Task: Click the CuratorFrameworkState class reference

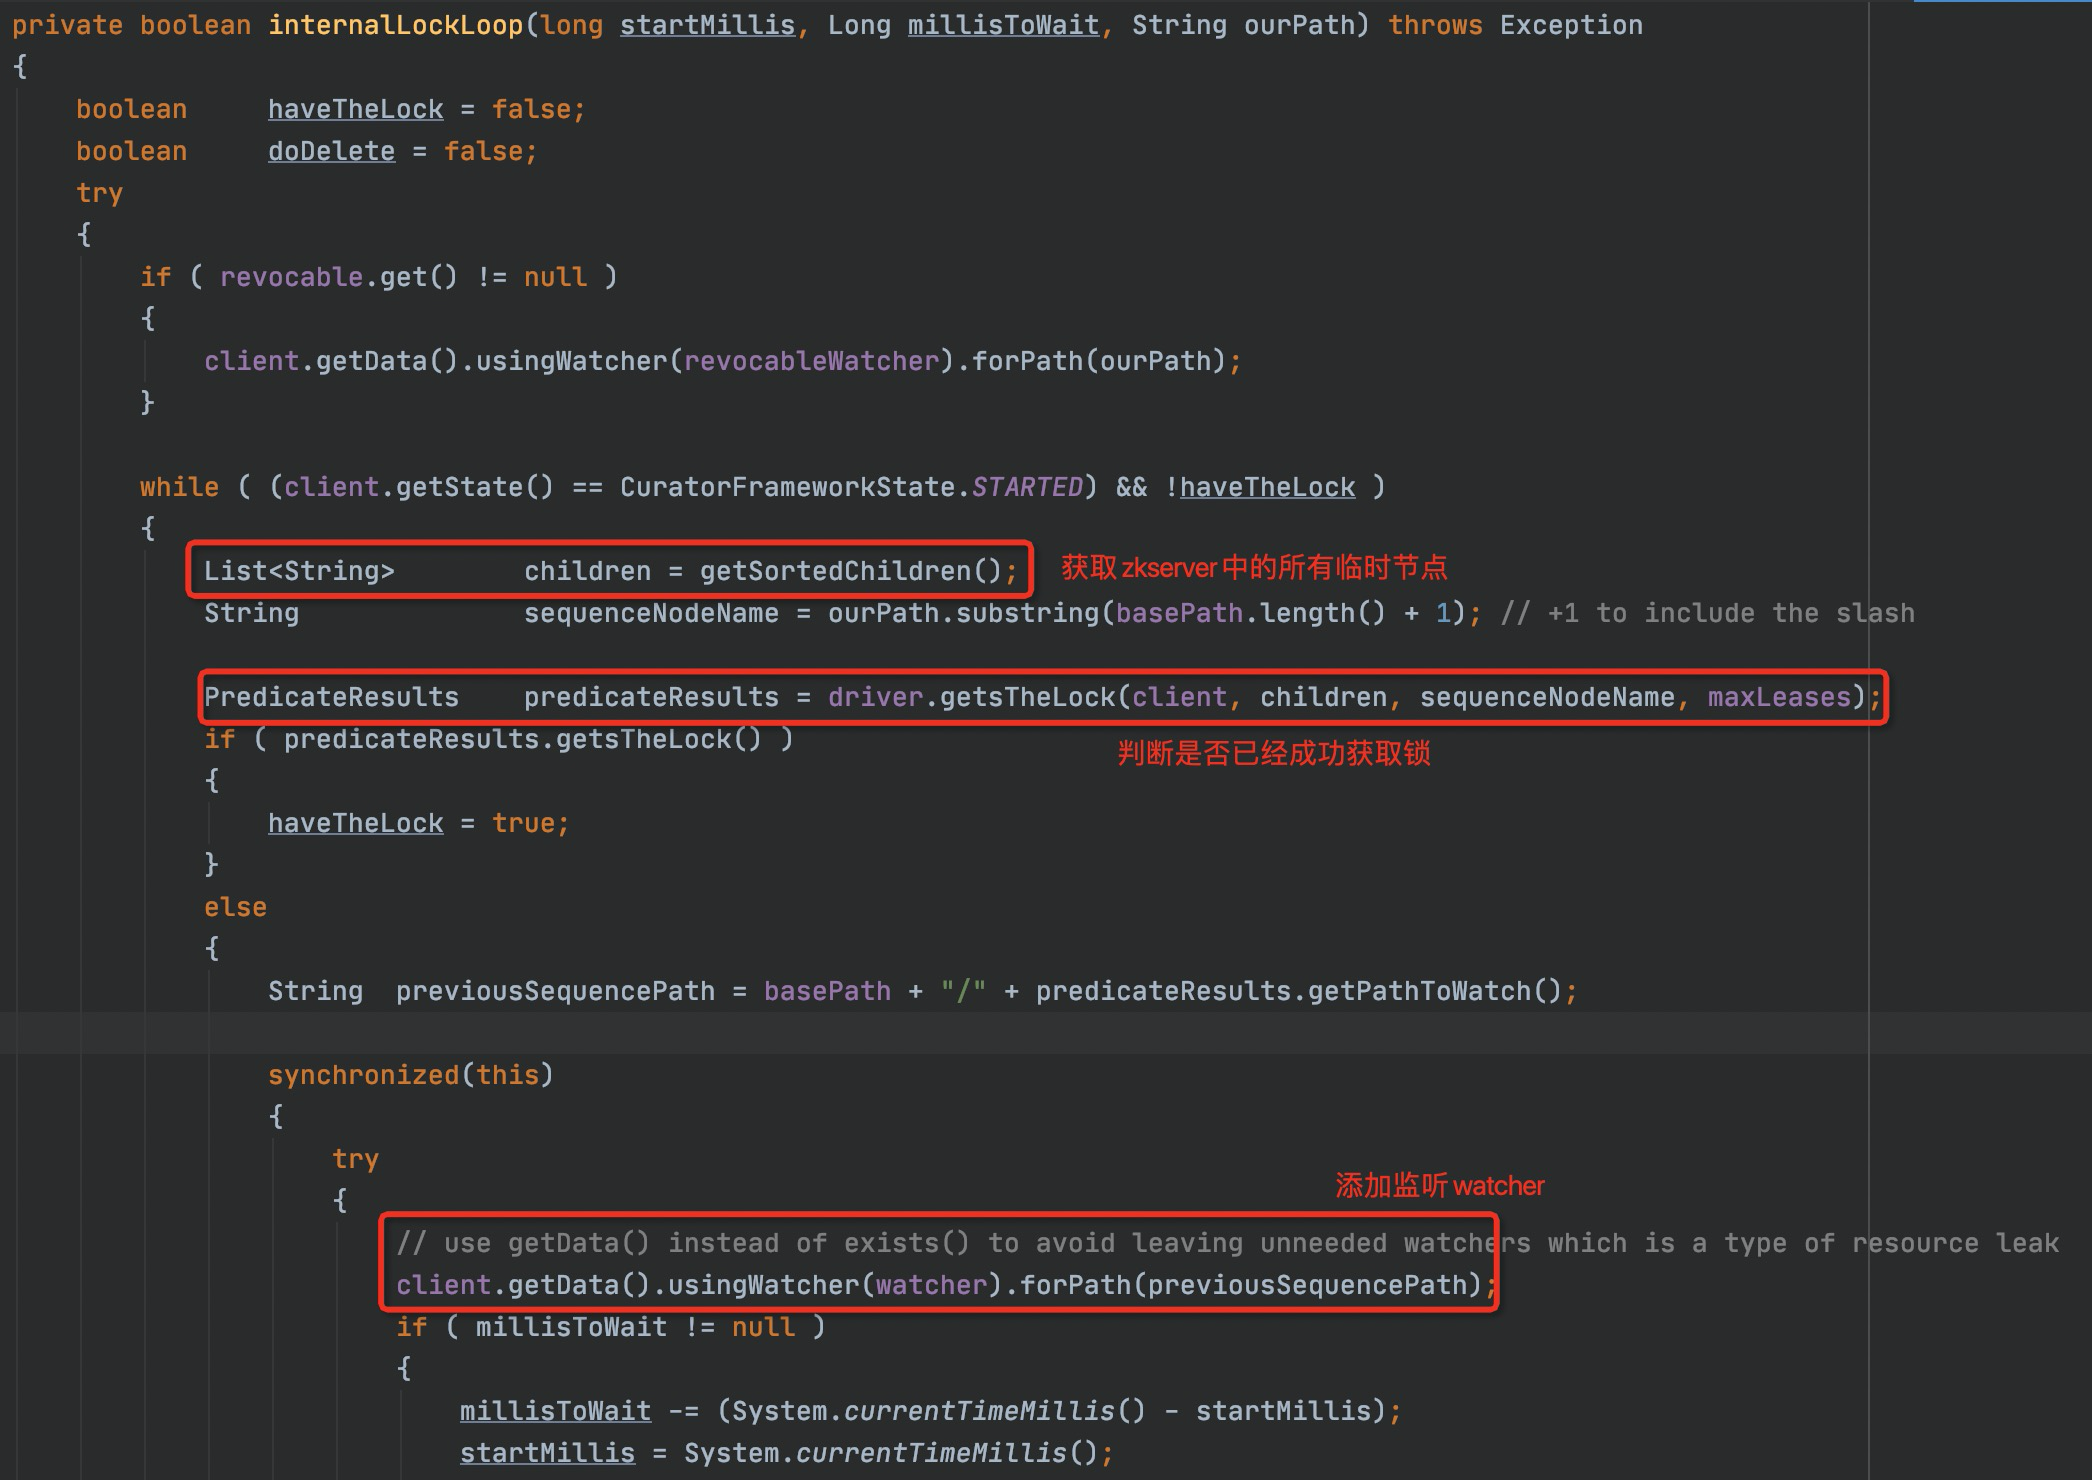Action: 787,487
